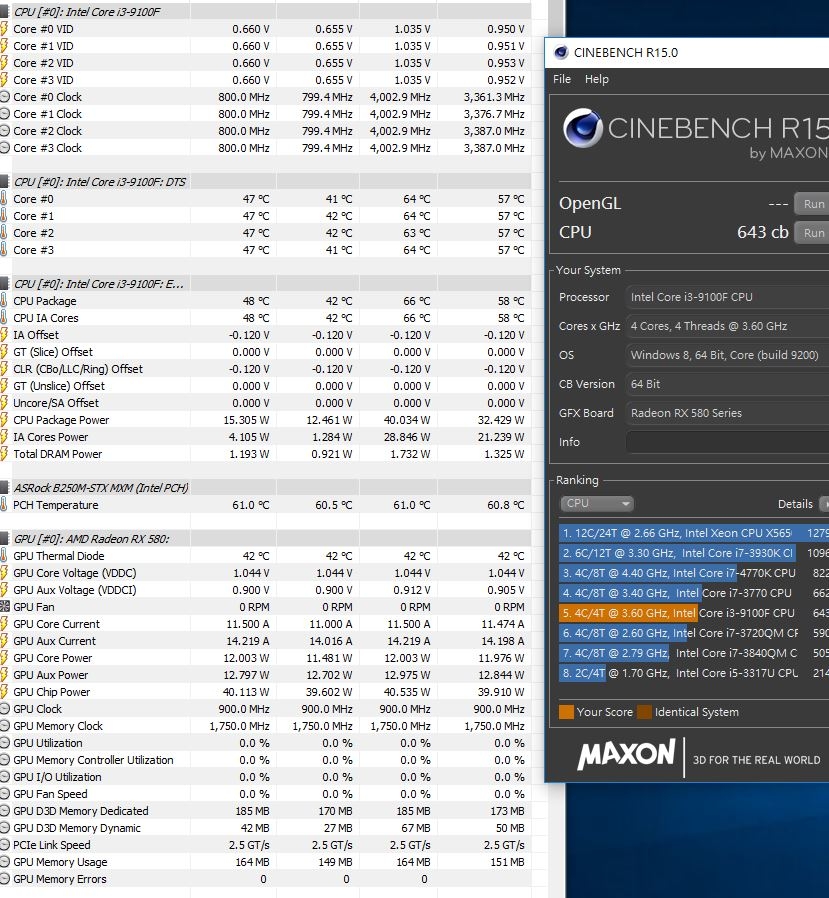Select the Core i5-3317U ranking entry
Screen dimensions: 829x898
pos(694,673)
